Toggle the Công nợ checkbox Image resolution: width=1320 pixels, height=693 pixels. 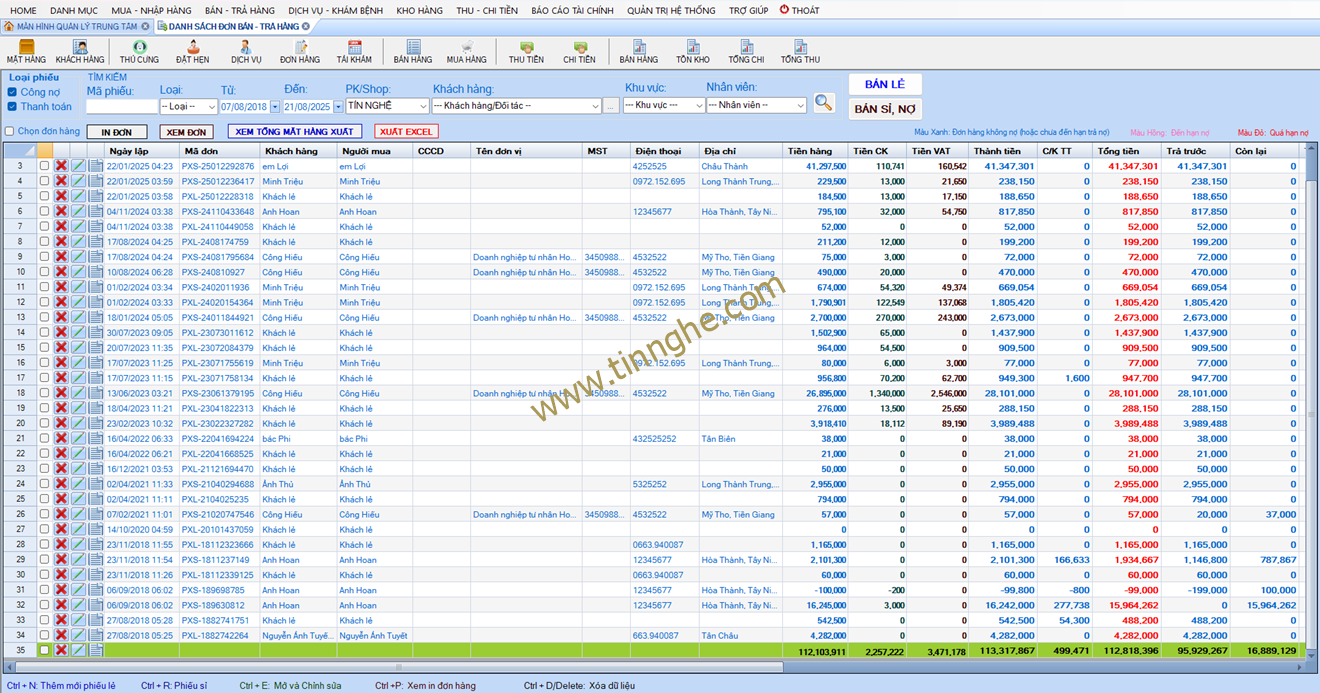point(12,92)
